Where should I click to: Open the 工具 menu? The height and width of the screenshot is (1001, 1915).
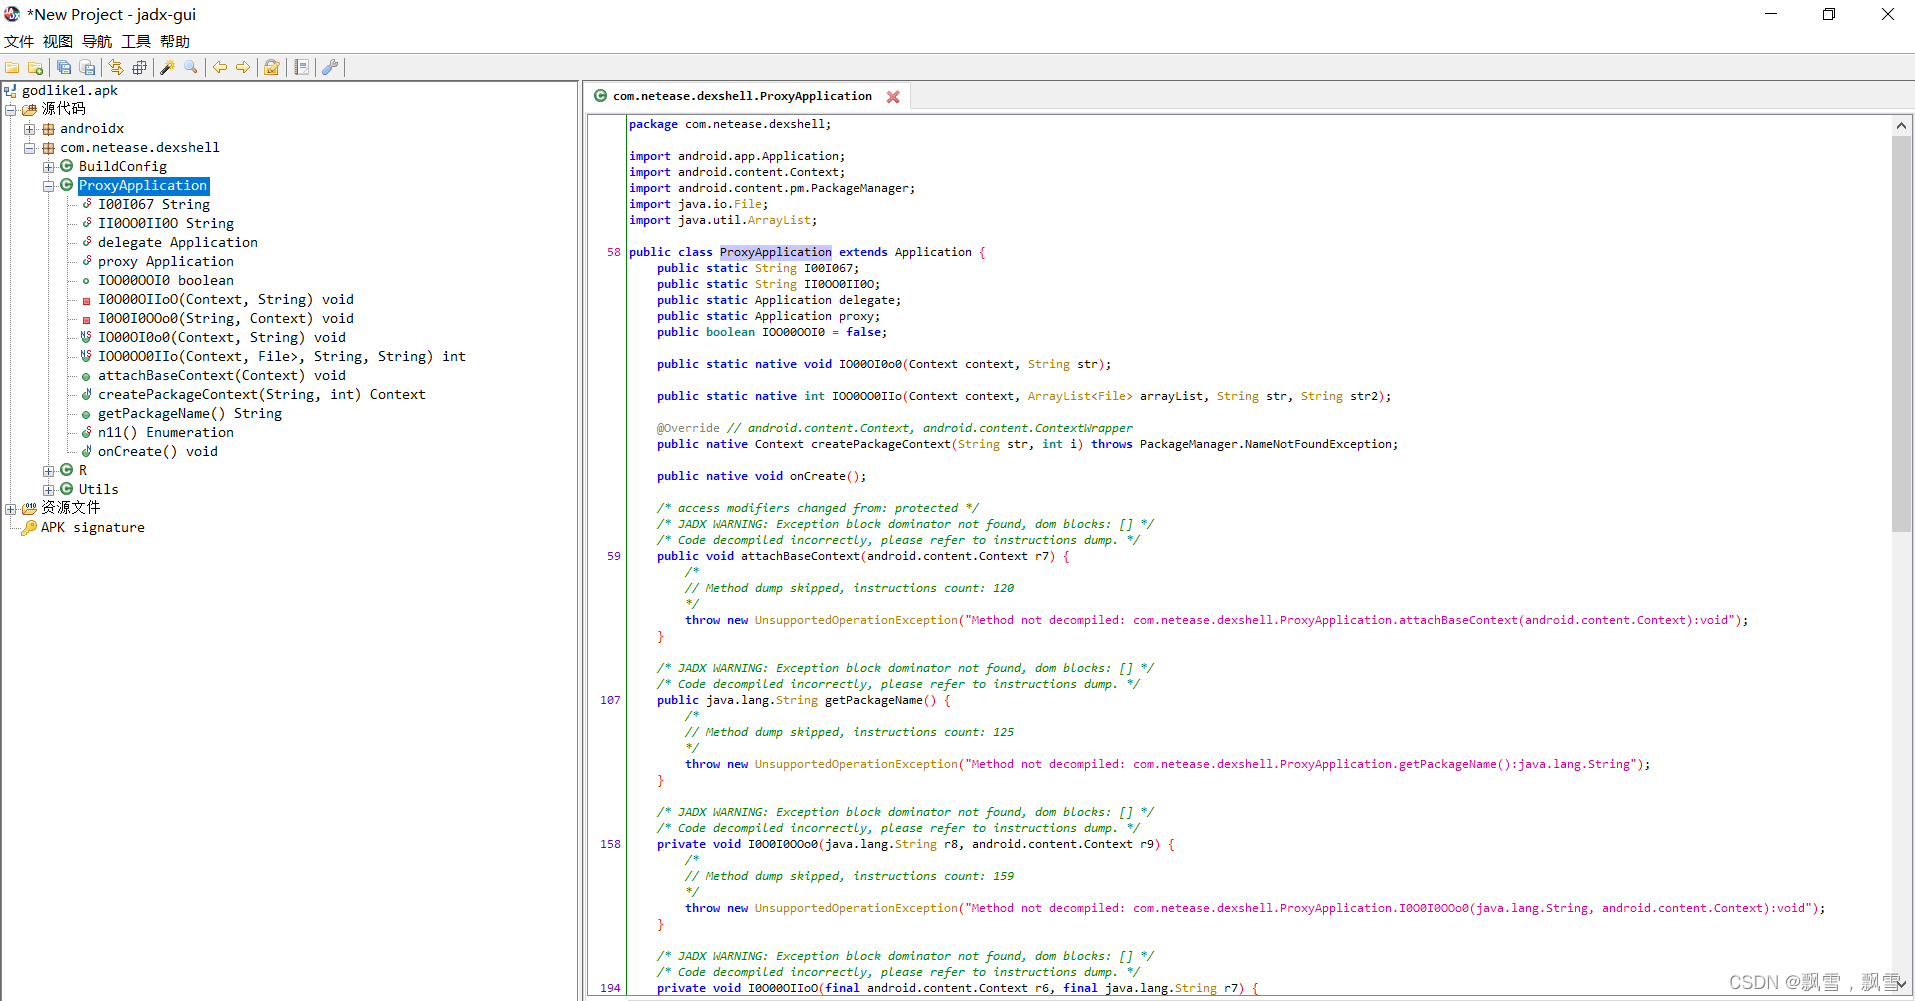tap(136, 41)
